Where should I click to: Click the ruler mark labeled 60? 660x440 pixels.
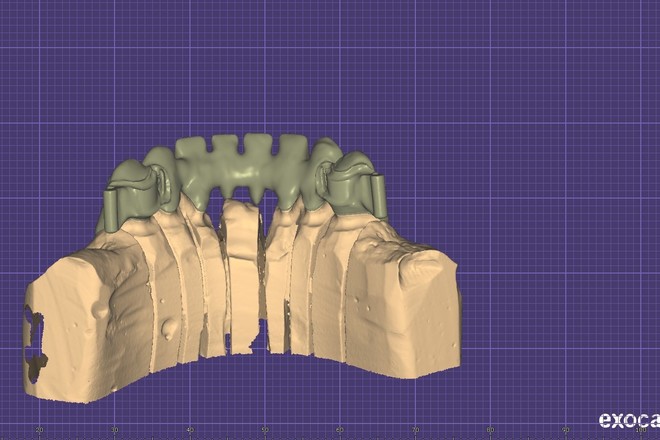click(340, 431)
